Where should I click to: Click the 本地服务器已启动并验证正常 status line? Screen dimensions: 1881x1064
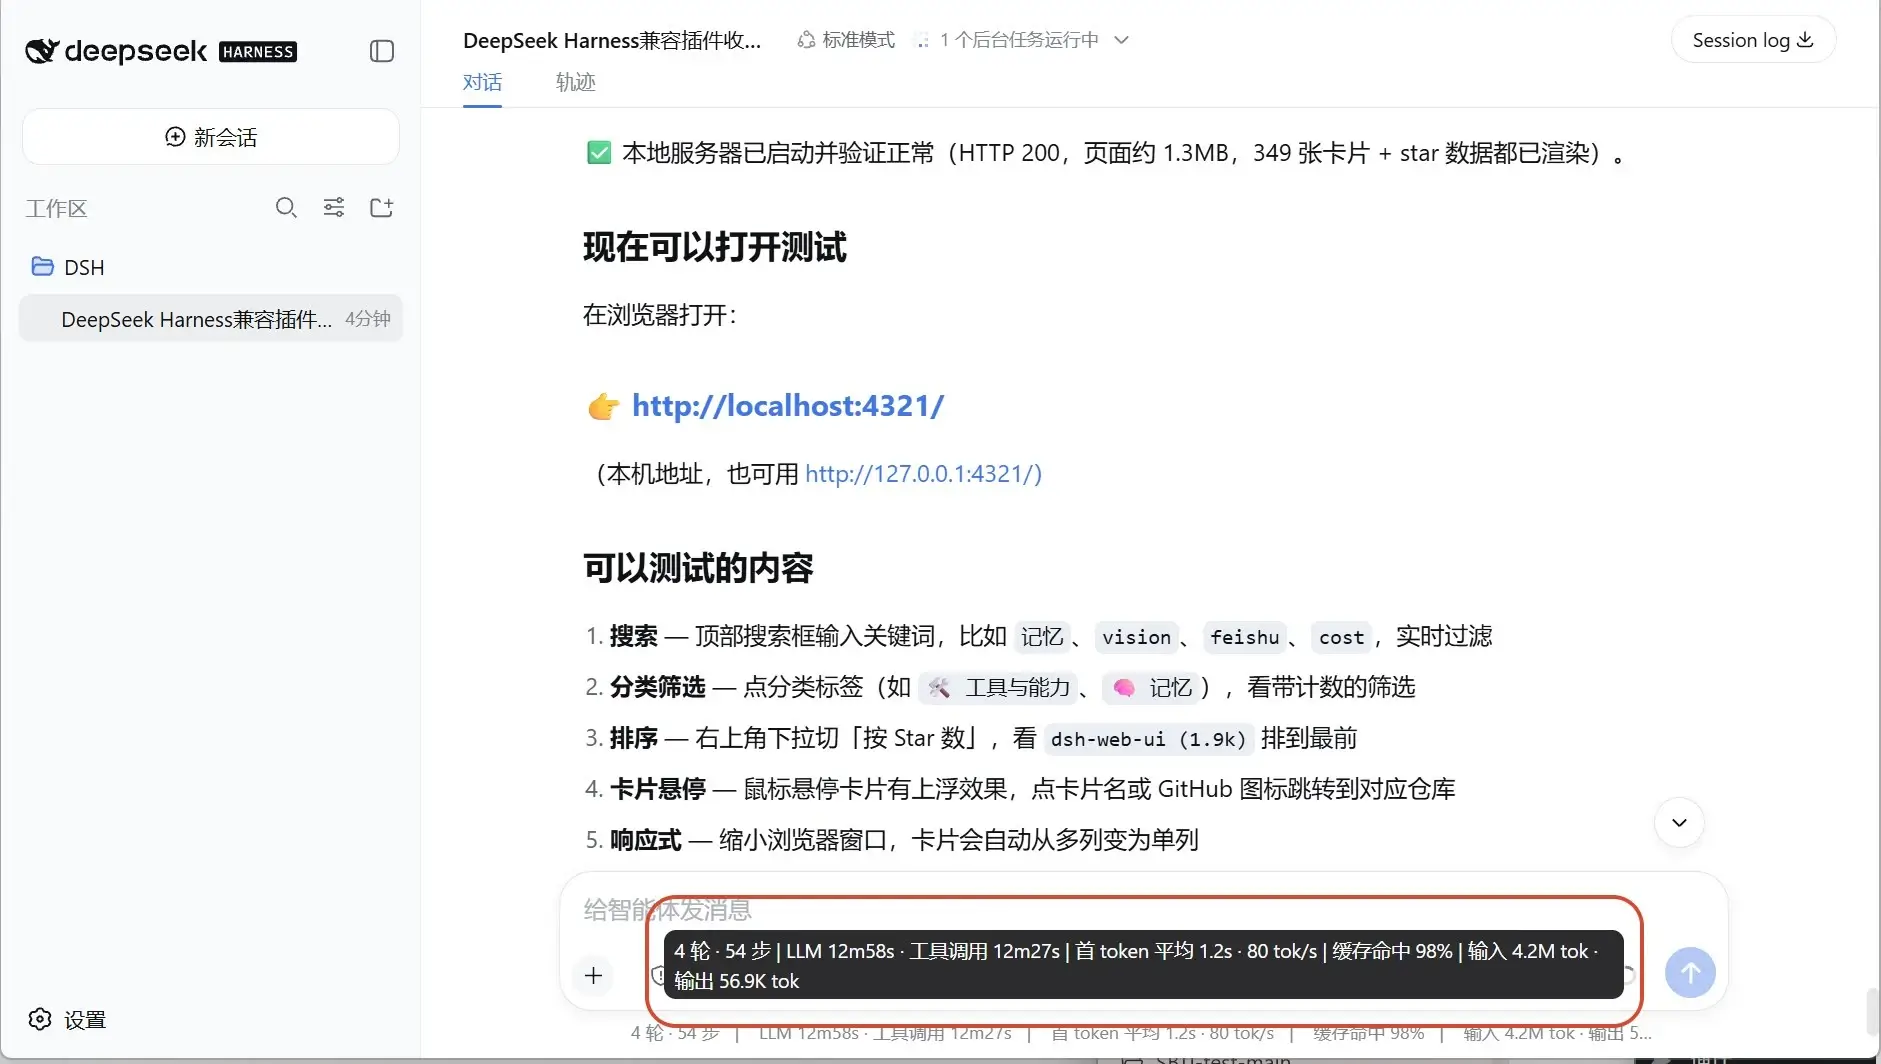pos(1105,153)
